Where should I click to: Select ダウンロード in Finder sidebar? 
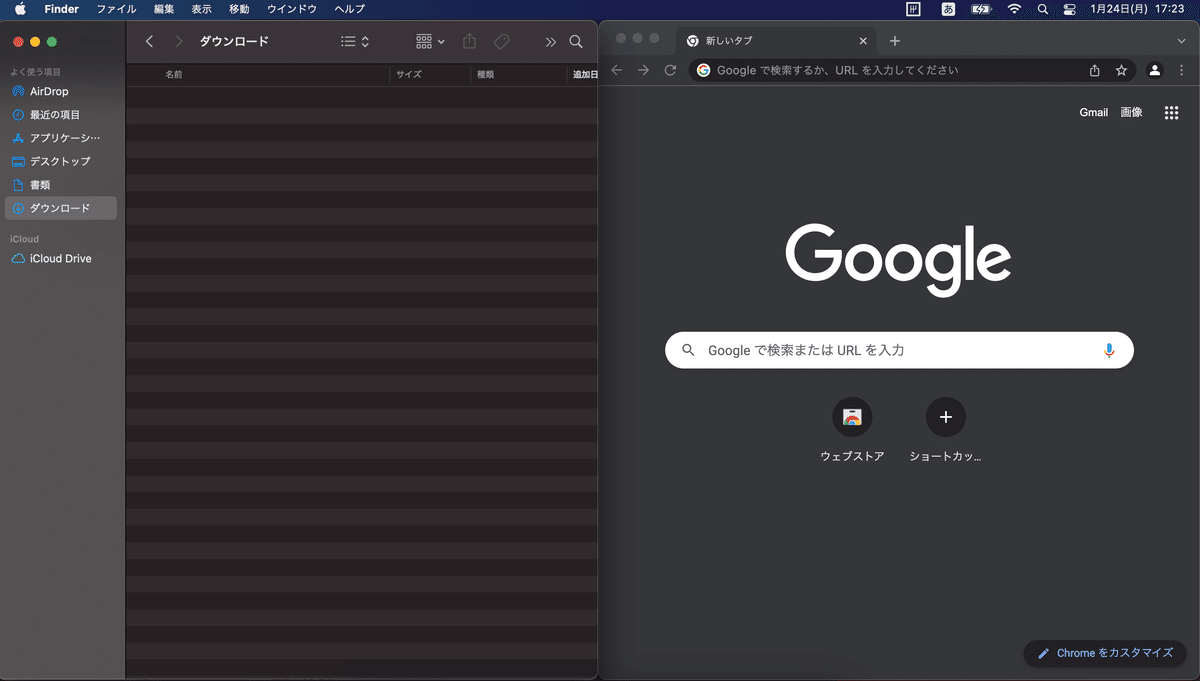(x=61, y=208)
